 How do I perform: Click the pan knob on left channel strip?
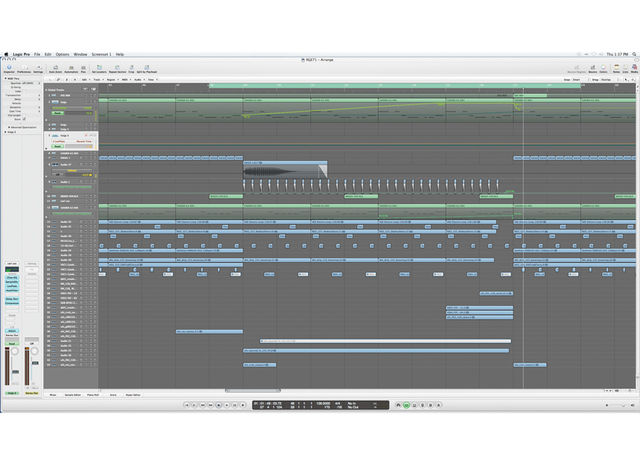pos(14,351)
